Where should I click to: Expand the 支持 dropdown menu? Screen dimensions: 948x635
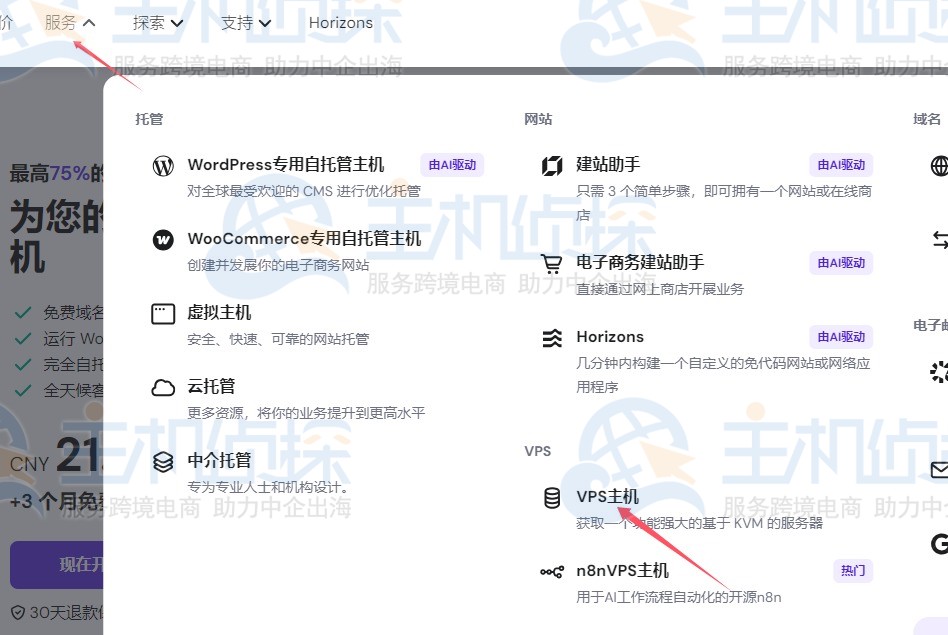point(246,23)
